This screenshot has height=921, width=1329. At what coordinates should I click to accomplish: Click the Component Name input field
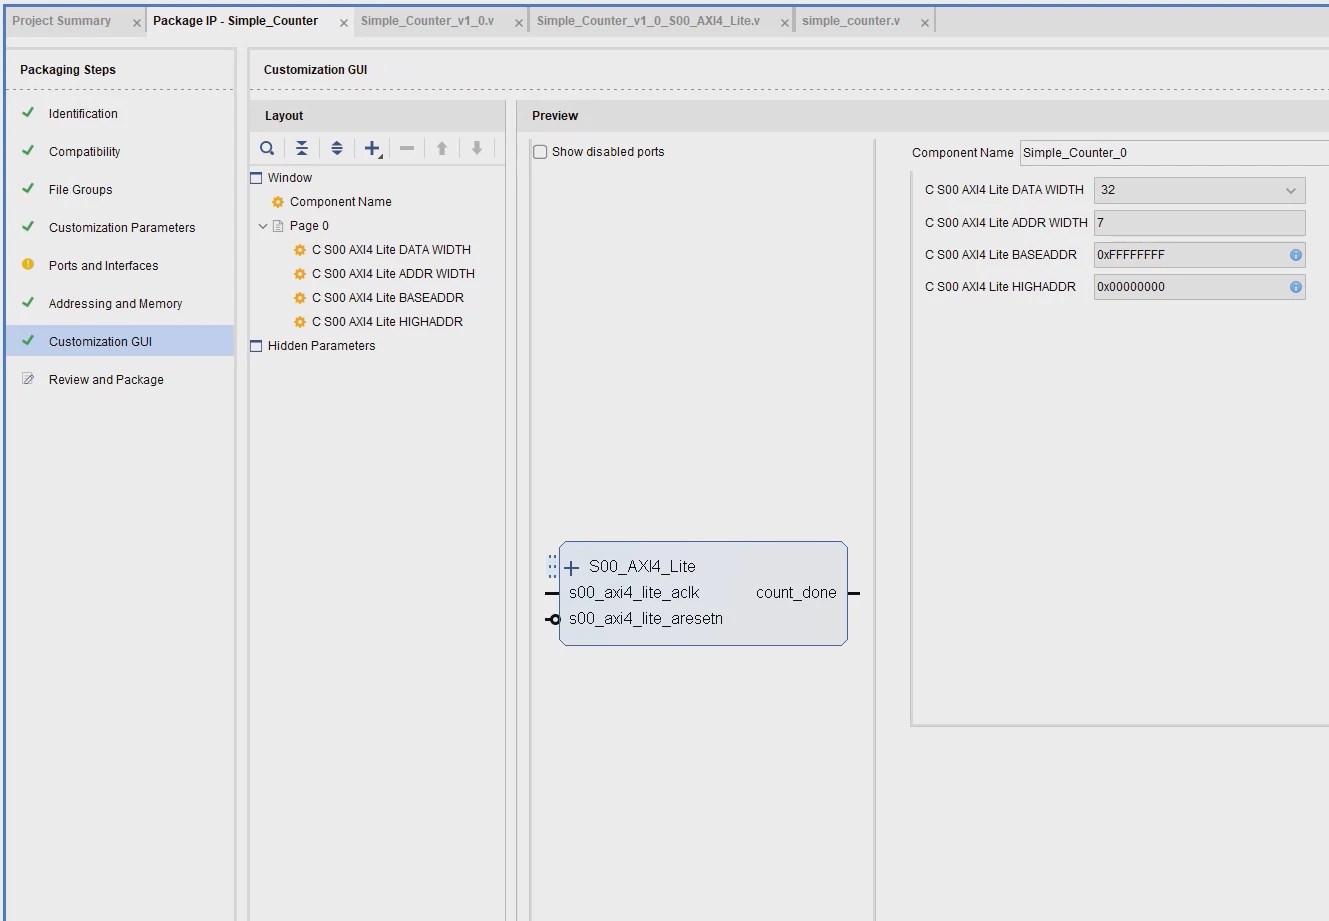(x=1174, y=153)
